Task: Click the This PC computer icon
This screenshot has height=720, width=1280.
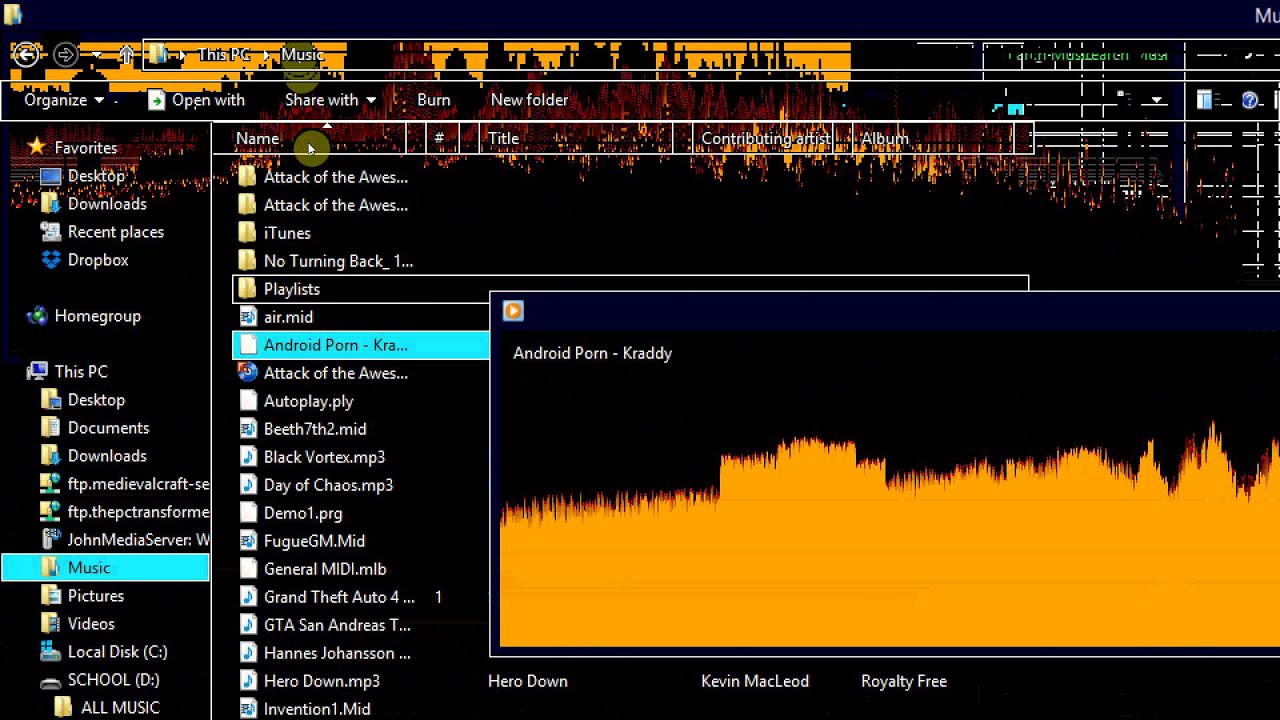Action: click(37, 372)
